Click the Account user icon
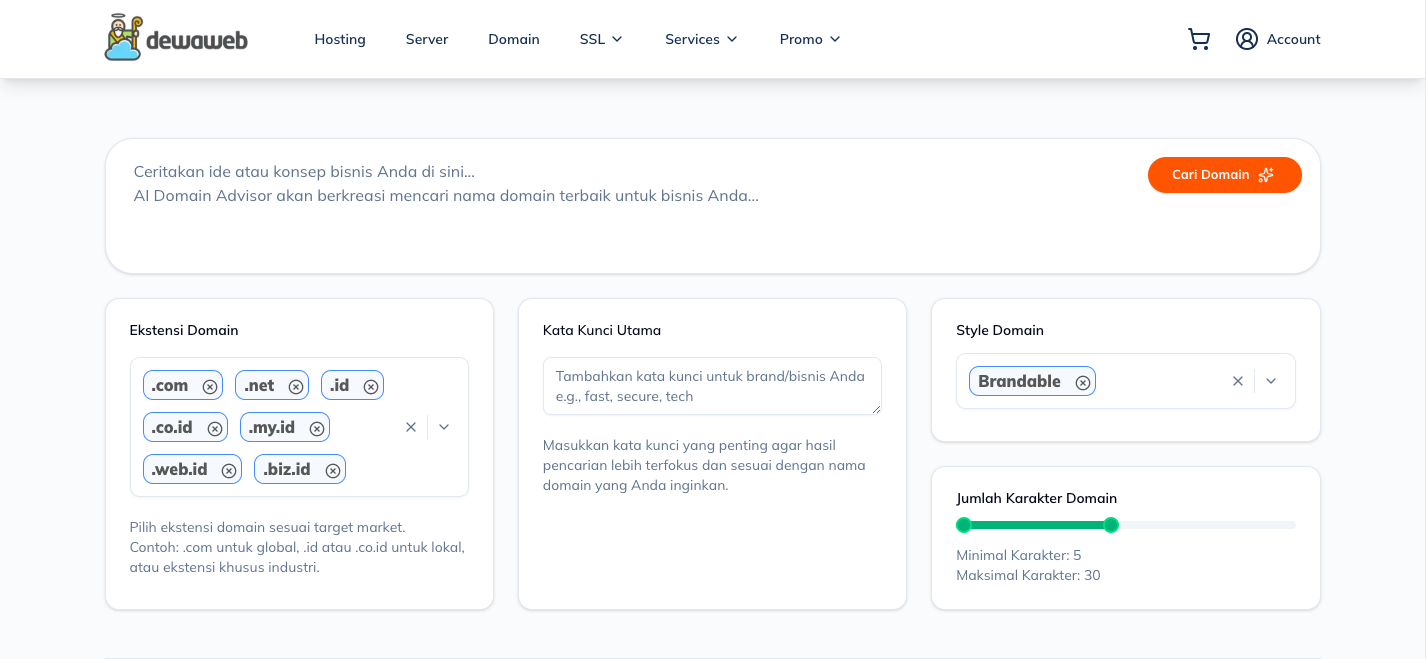This screenshot has height=659, width=1426. pos(1246,39)
